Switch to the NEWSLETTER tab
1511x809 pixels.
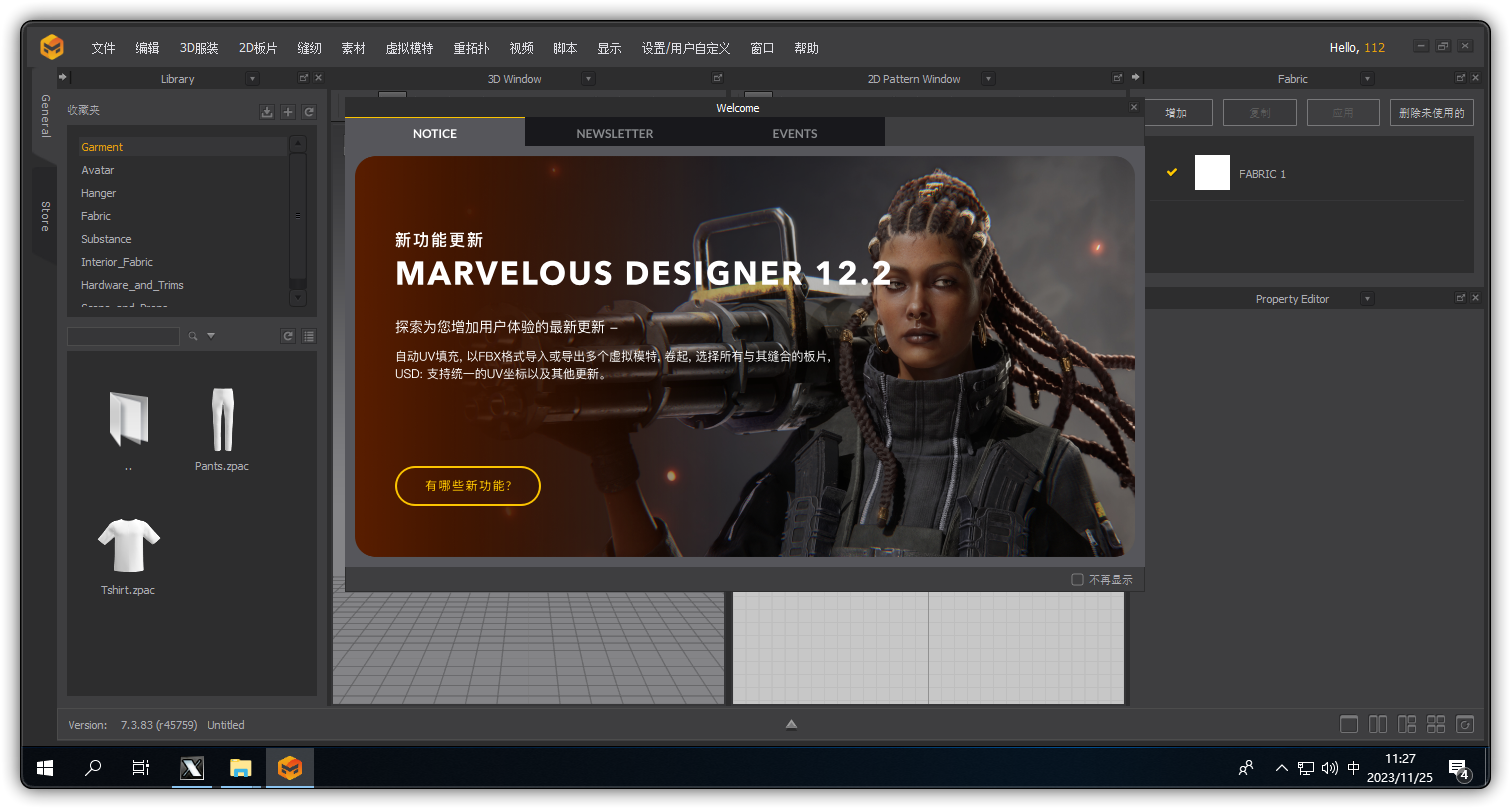point(615,132)
